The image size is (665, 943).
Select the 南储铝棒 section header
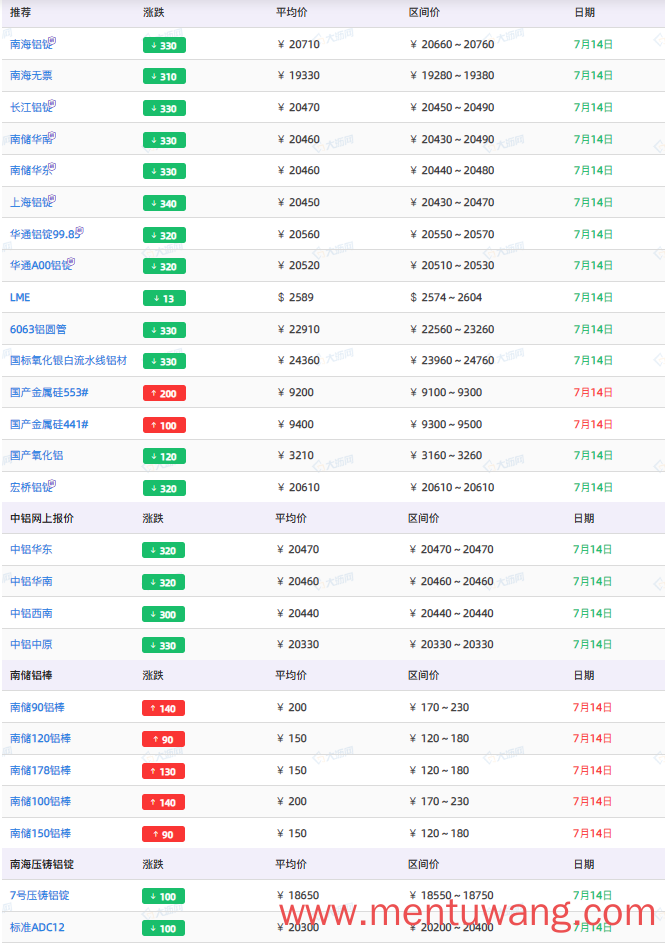click(x=31, y=675)
